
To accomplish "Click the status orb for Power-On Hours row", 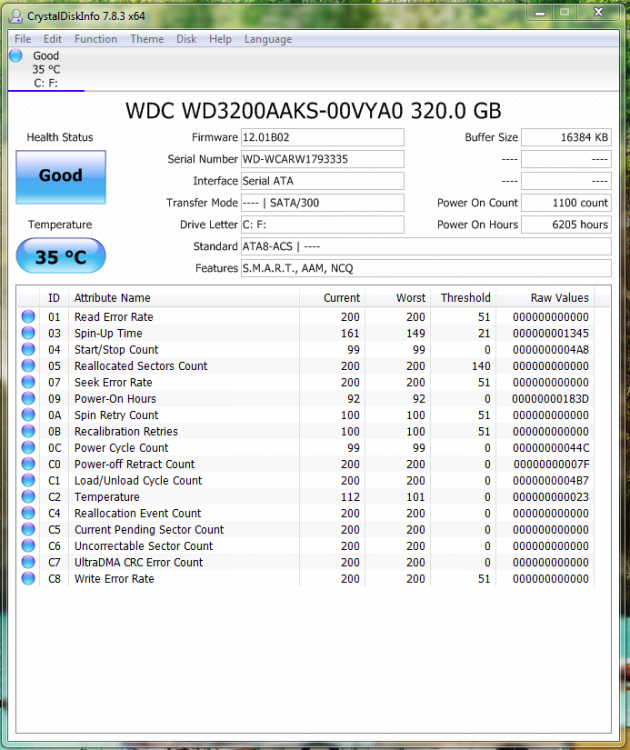I will tap(28, 398).
